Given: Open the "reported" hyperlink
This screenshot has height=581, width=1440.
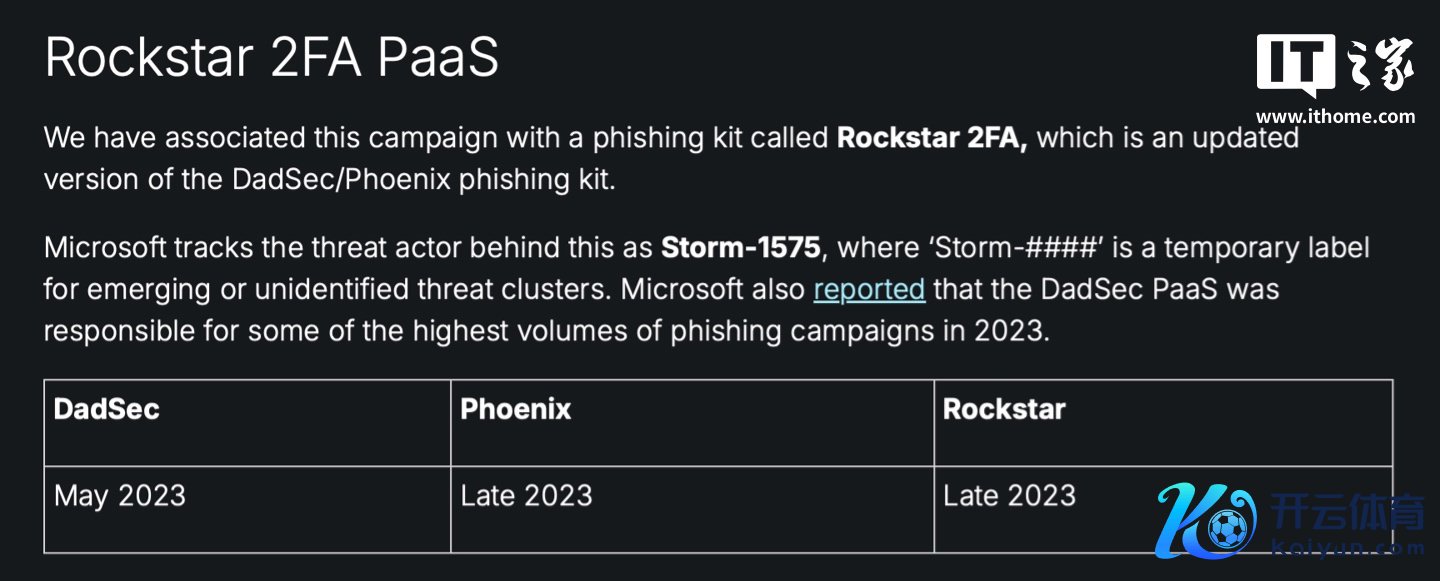Looking at the screenshot, I should pos(869,289).
